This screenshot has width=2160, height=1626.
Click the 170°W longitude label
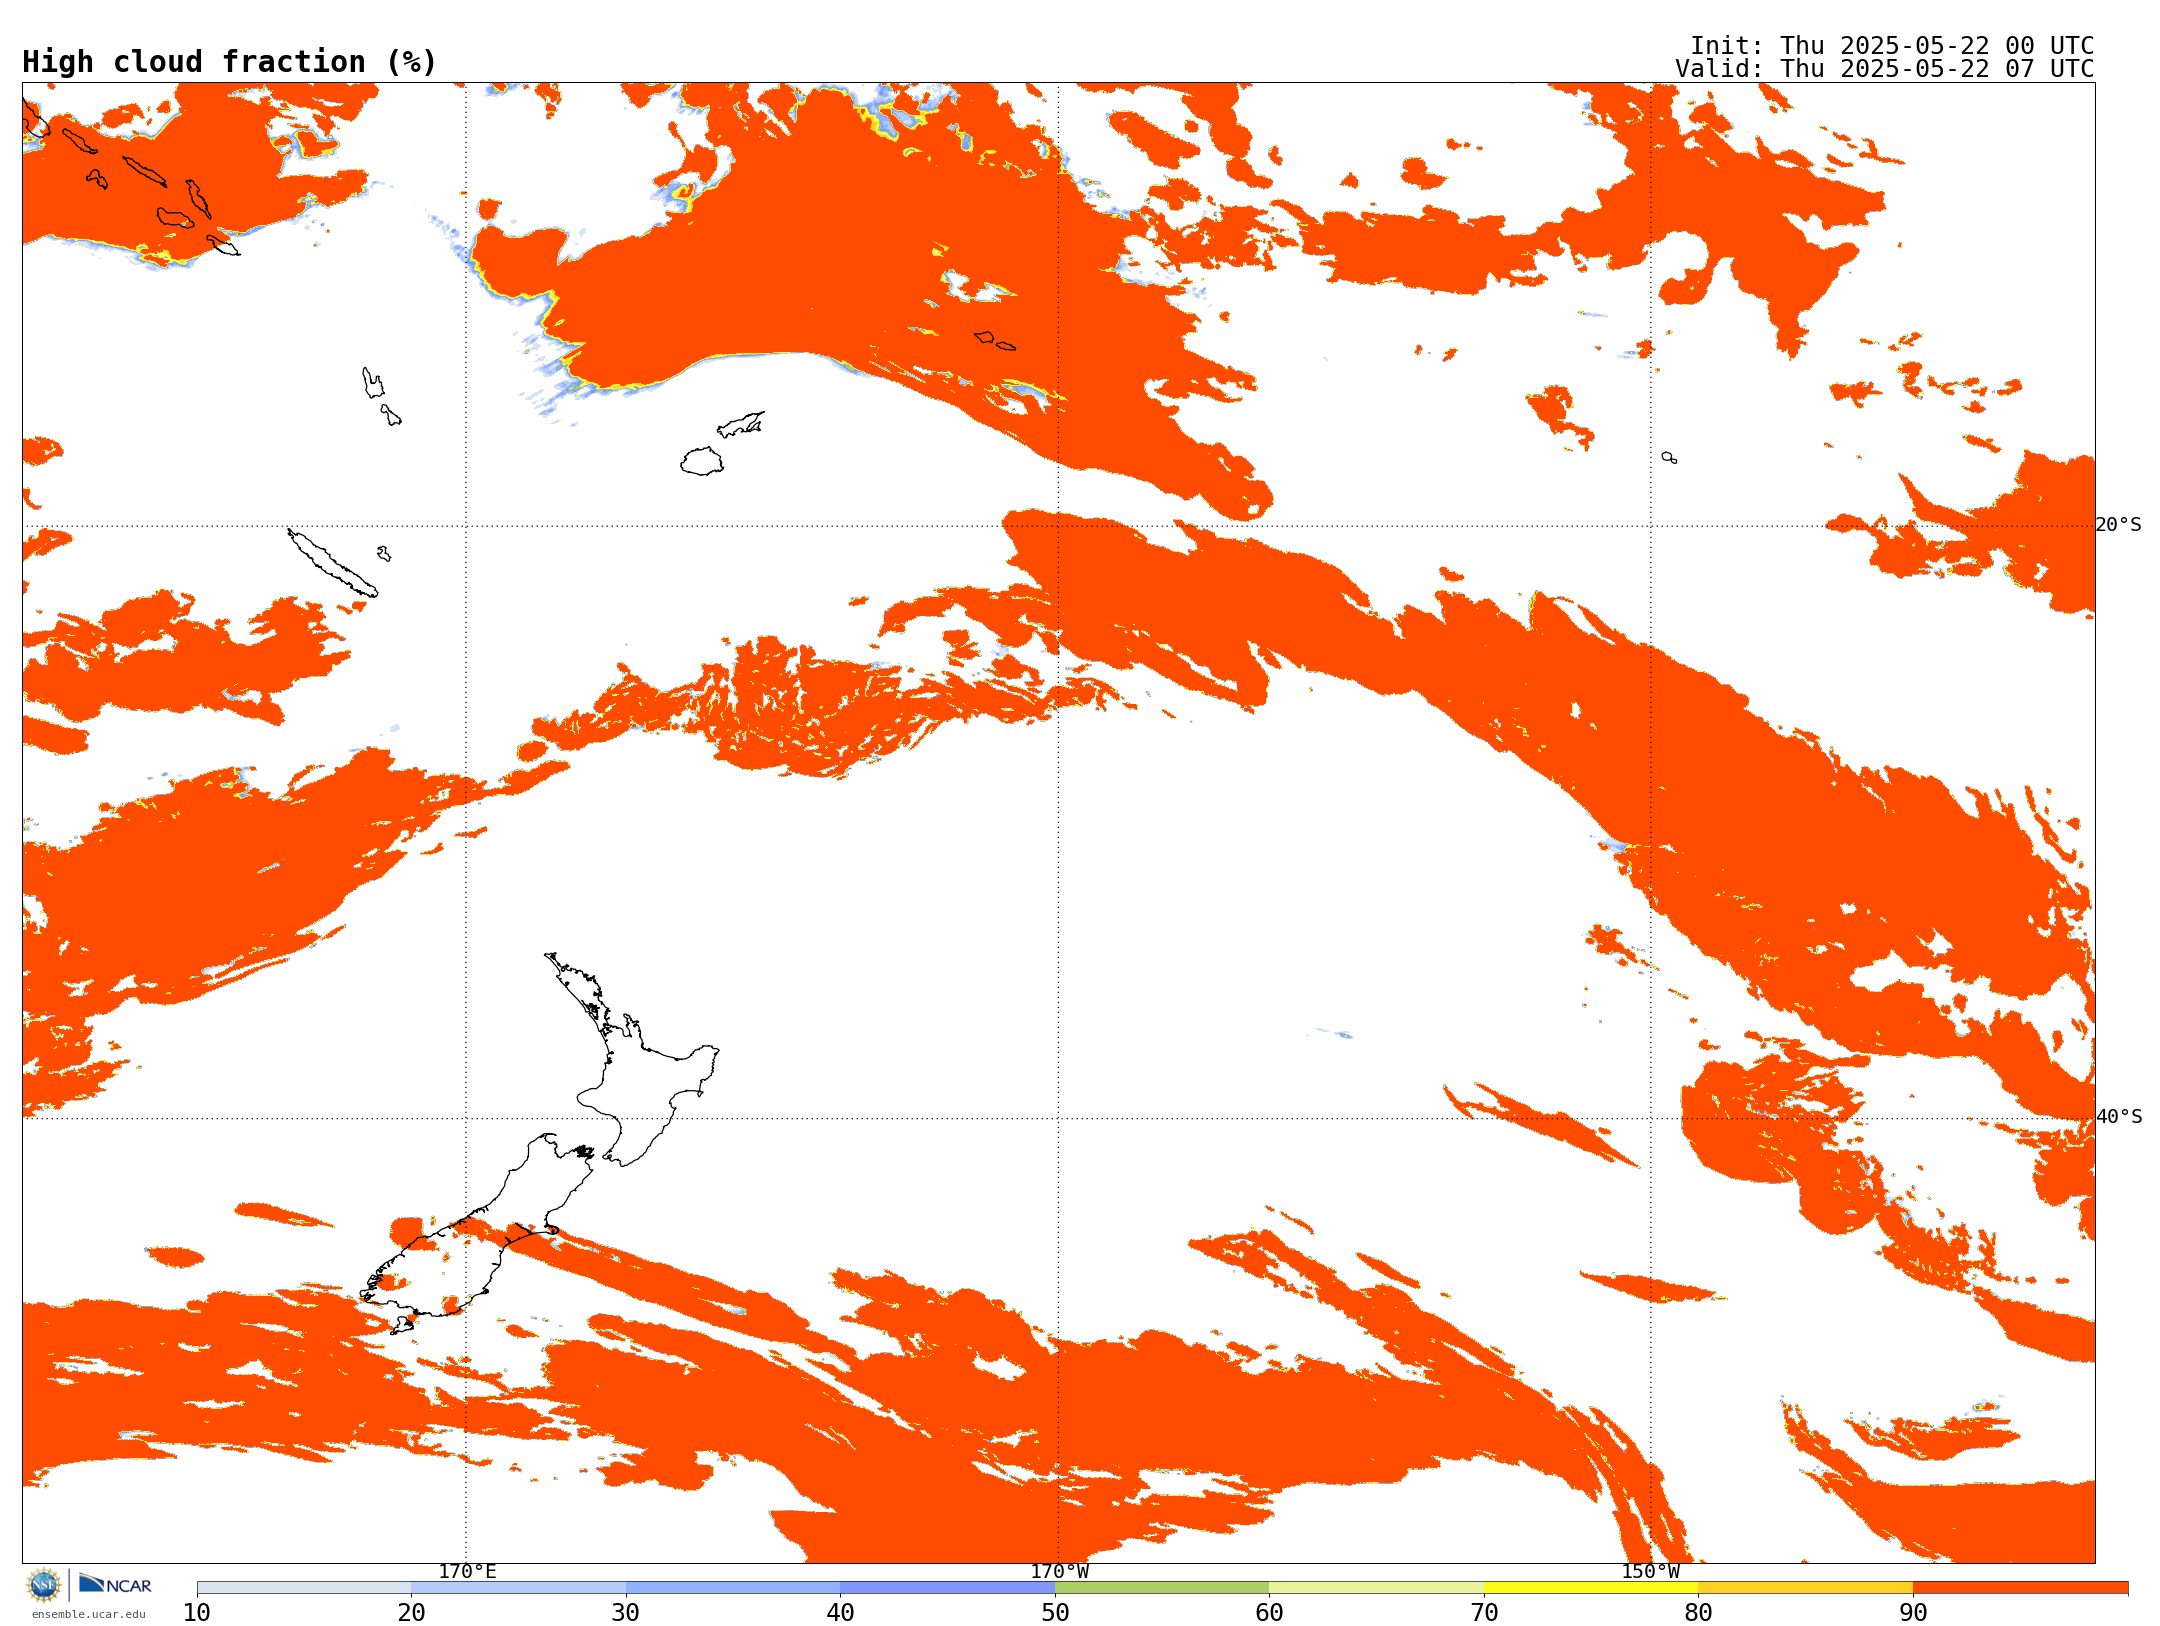1060,1571
